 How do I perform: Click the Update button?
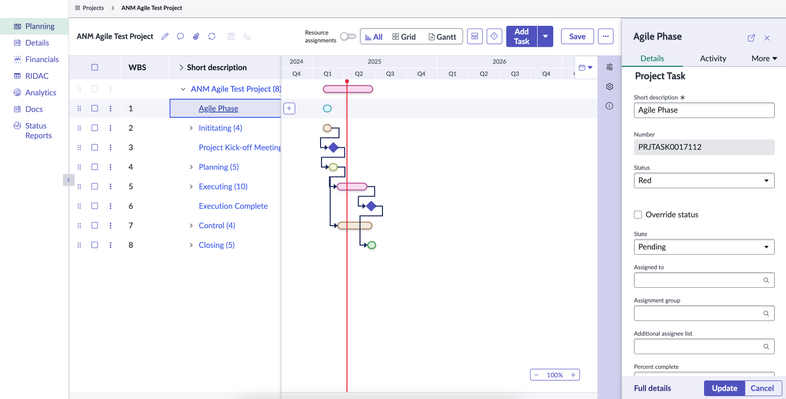(724, 388)
